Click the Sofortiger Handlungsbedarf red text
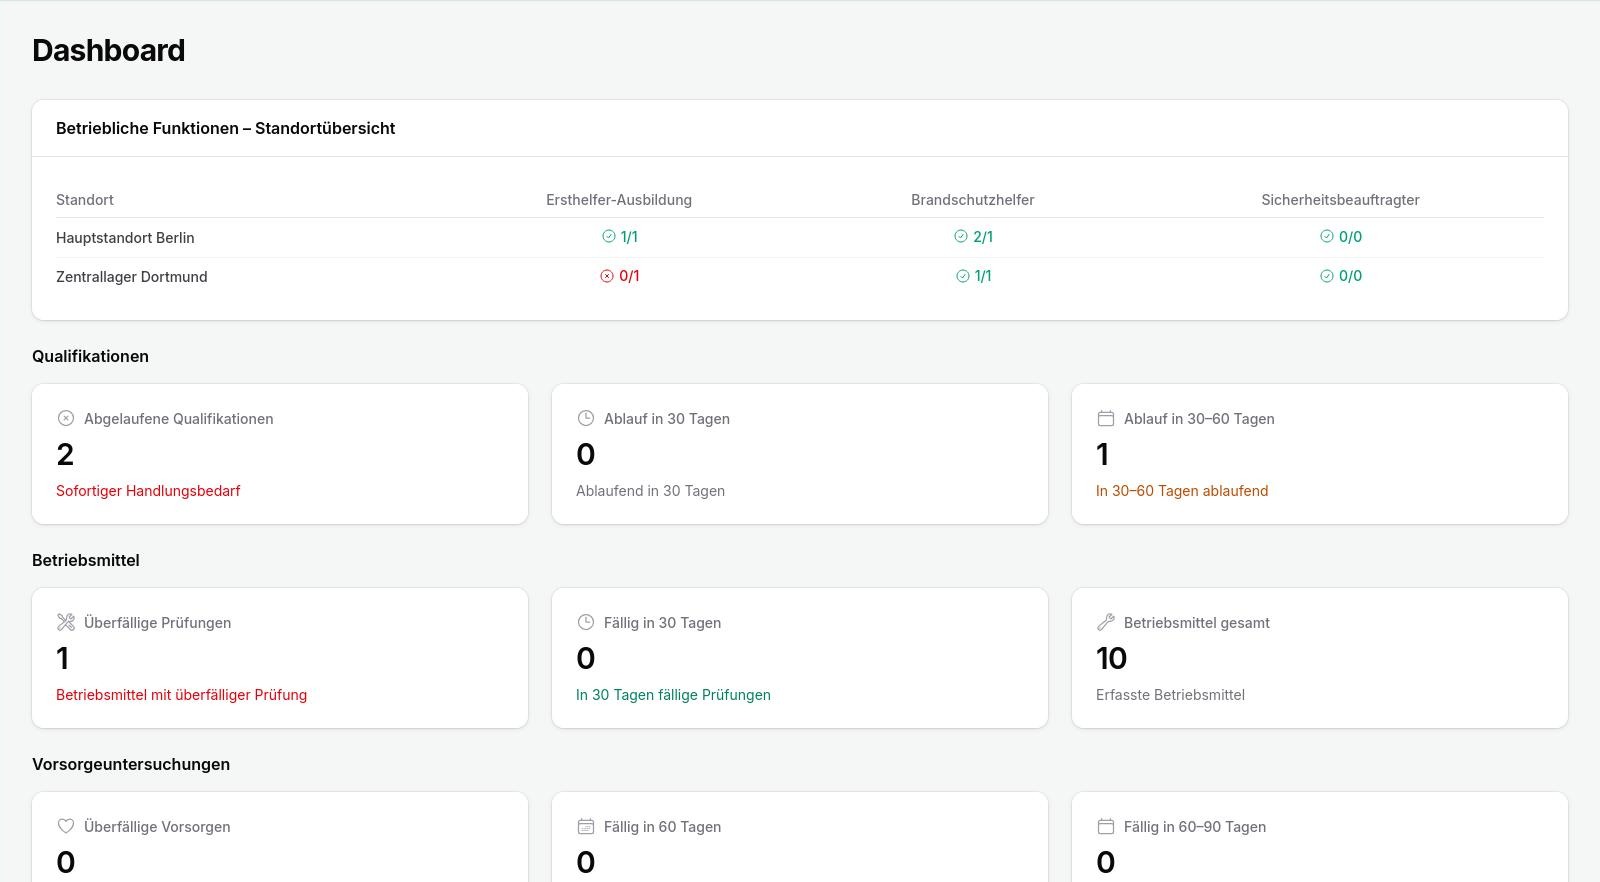1600x882 pixels. click(148, 491)
